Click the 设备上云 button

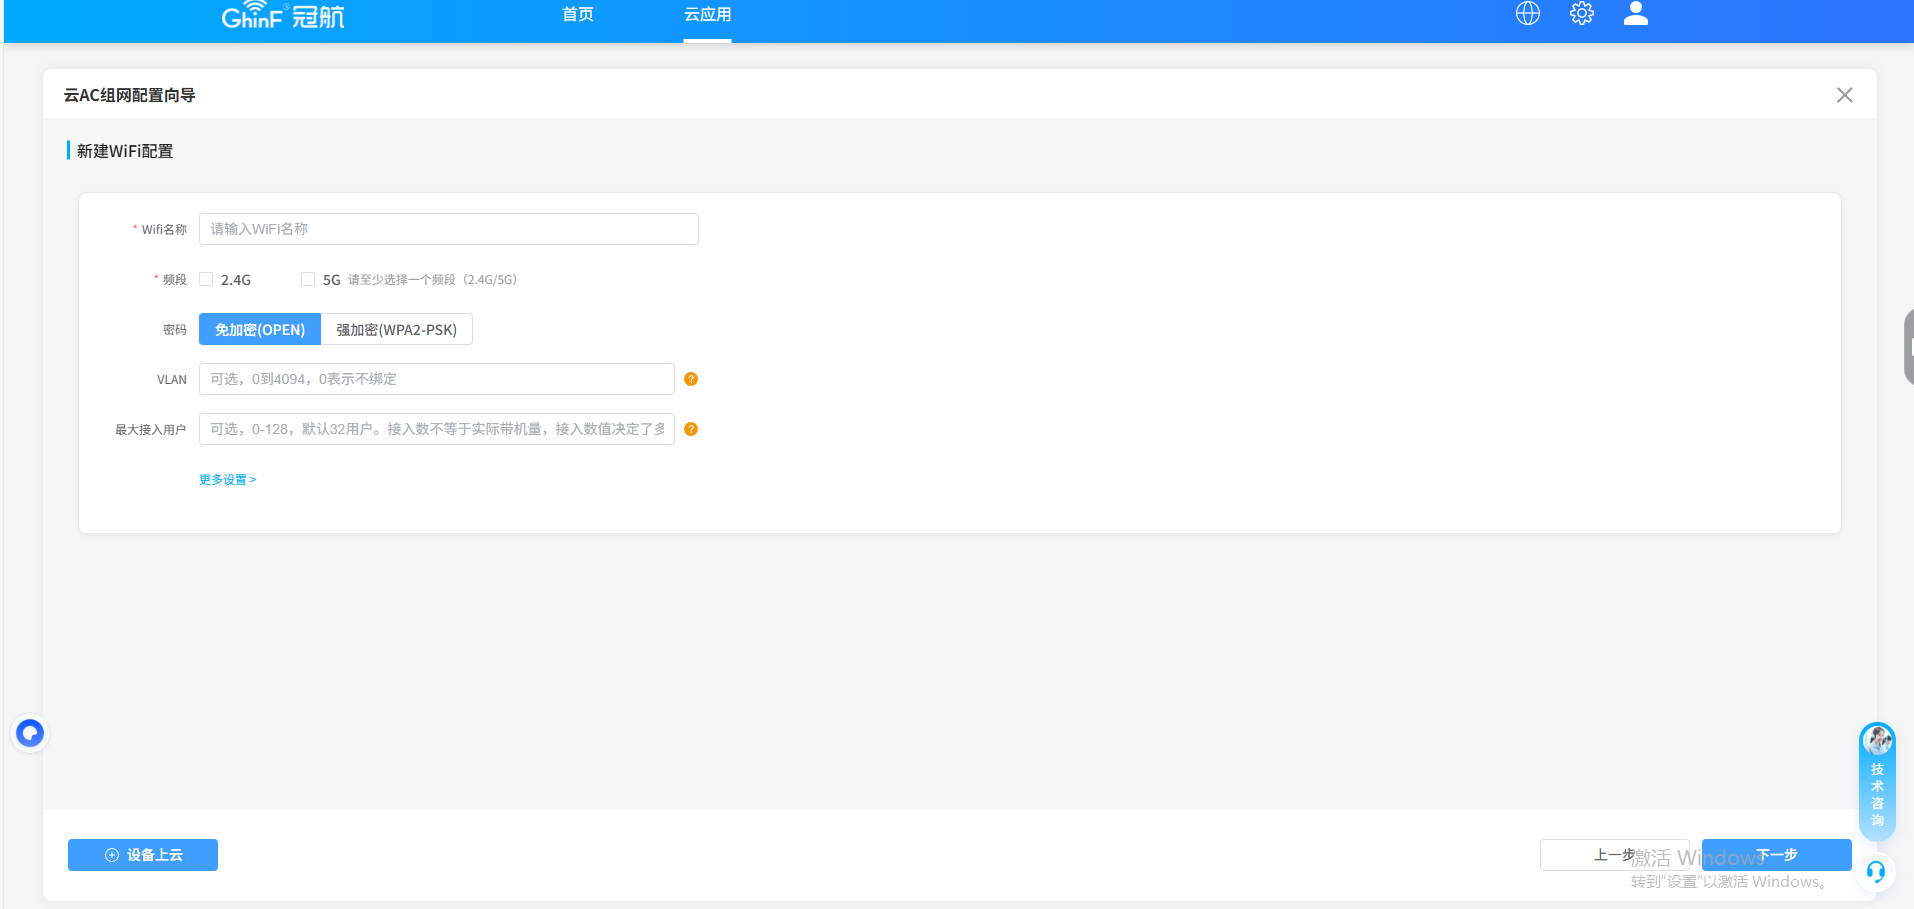(143, 855)
